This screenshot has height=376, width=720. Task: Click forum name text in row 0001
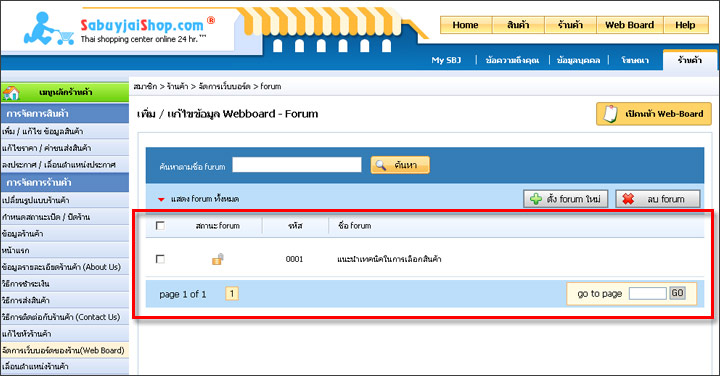pyautogui.click(x=389, y=259)
